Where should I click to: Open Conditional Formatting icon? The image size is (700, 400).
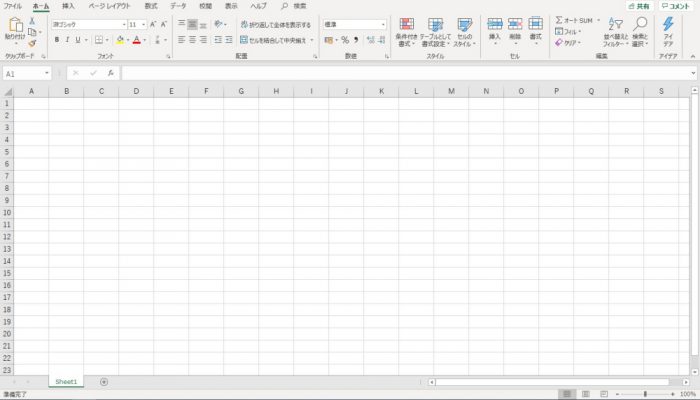tap(407, 24)
